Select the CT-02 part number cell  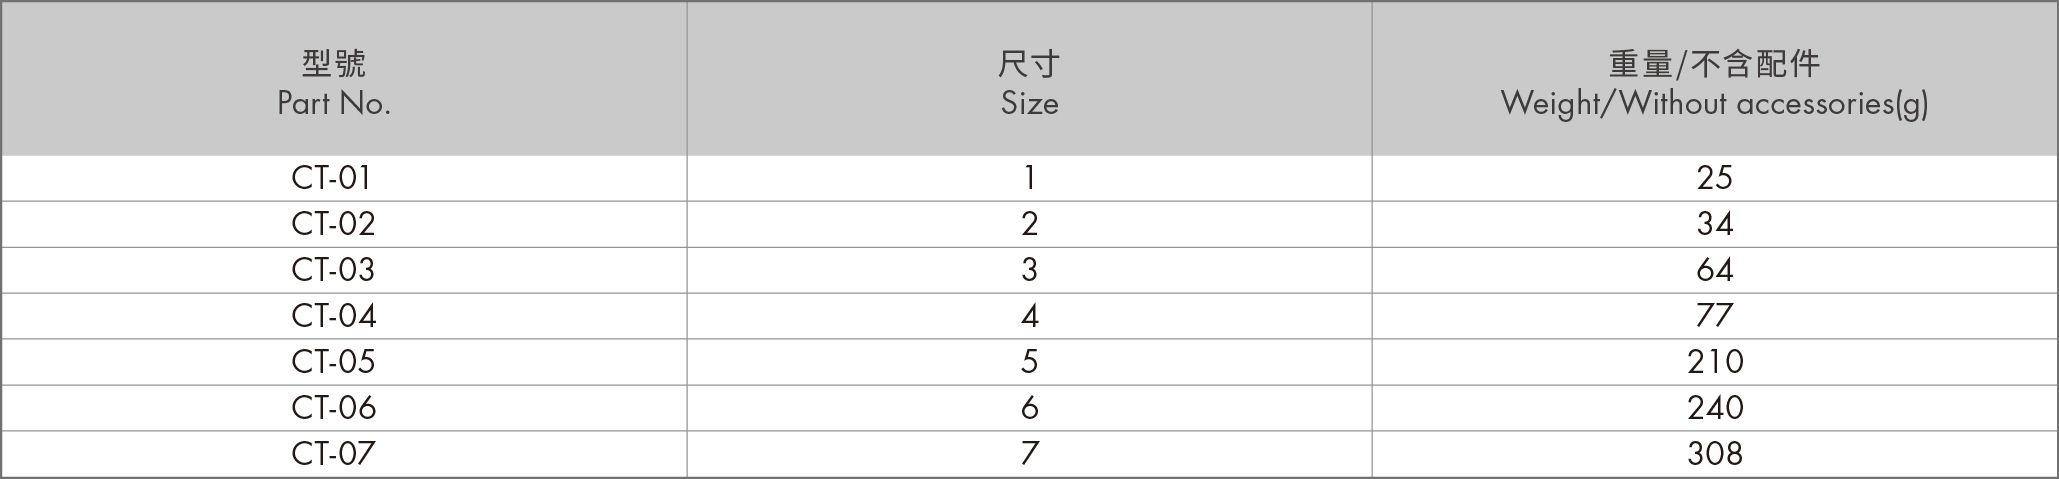tap(333, 224)
